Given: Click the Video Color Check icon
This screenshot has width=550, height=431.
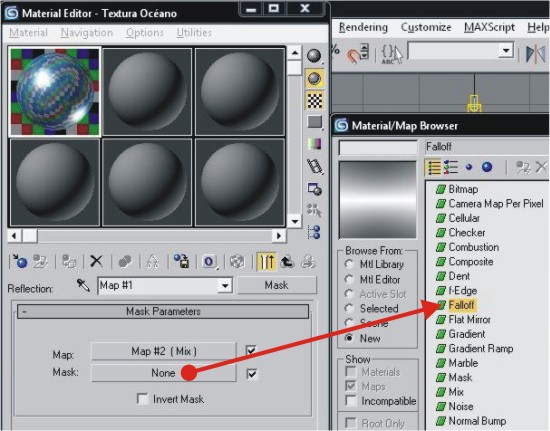Looking at the screenshot, I should coord(315,144).
